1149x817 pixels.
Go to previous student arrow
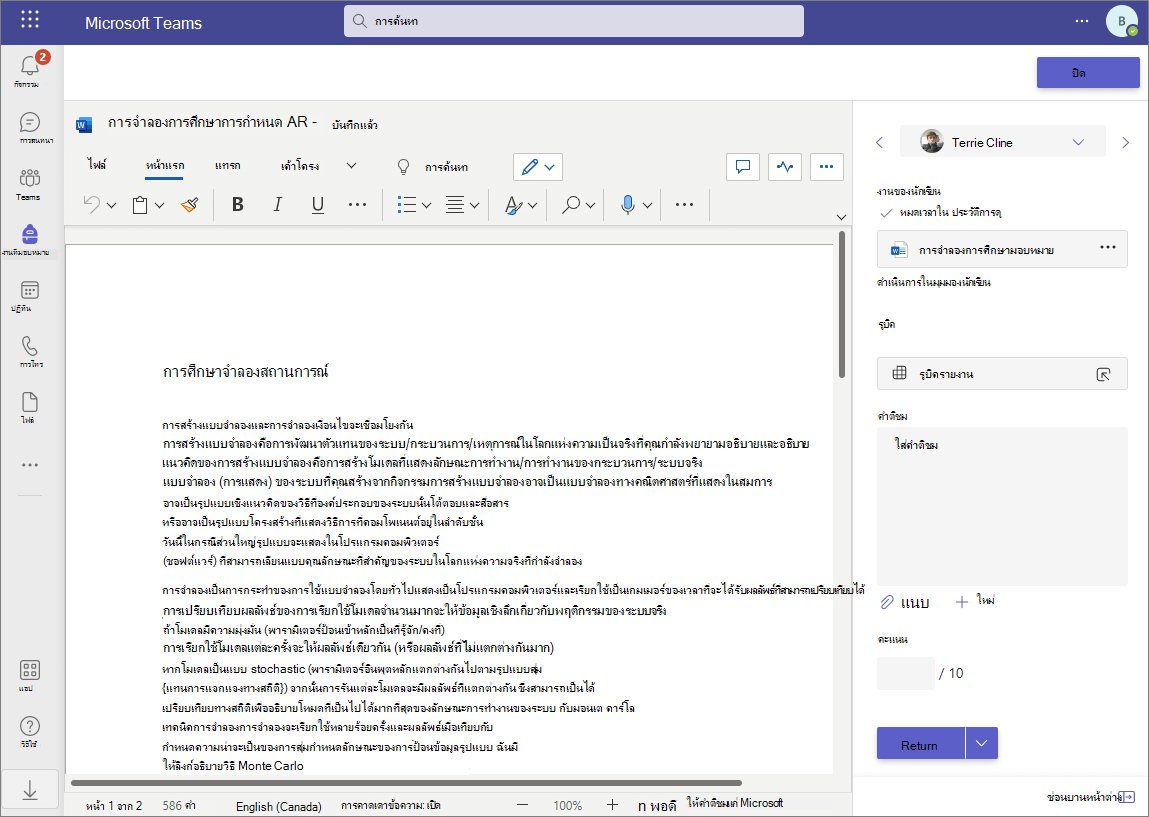880,142
